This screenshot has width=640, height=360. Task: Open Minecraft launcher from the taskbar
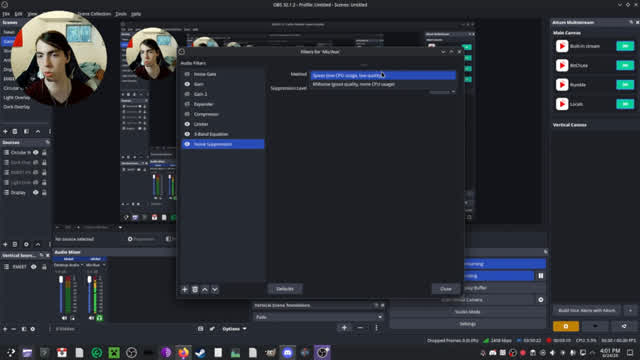[x=114, y=352]
